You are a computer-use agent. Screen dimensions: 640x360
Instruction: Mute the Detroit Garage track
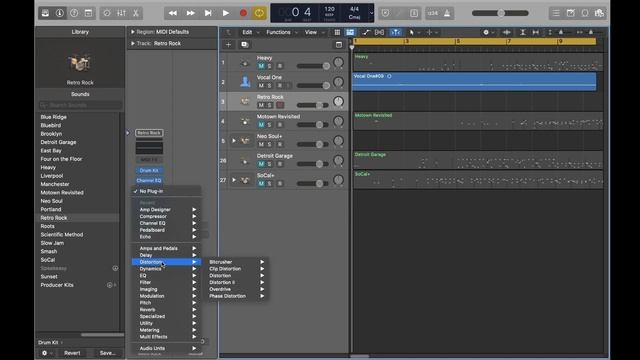pyautogui.click(x=261, y=164)
